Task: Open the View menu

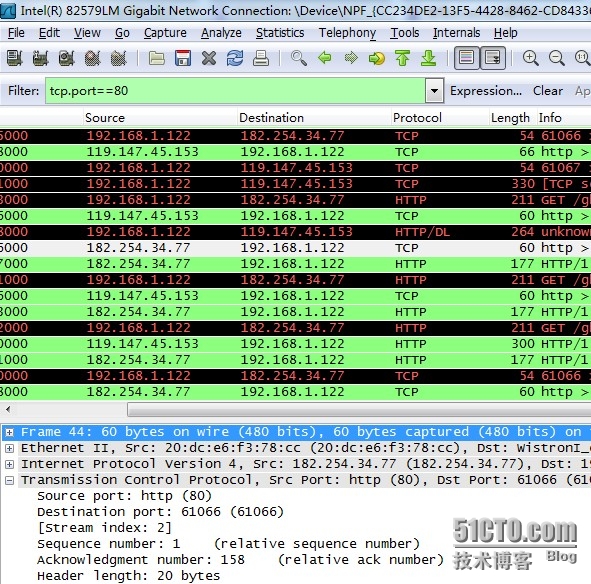Action: [x=87, y=33]
